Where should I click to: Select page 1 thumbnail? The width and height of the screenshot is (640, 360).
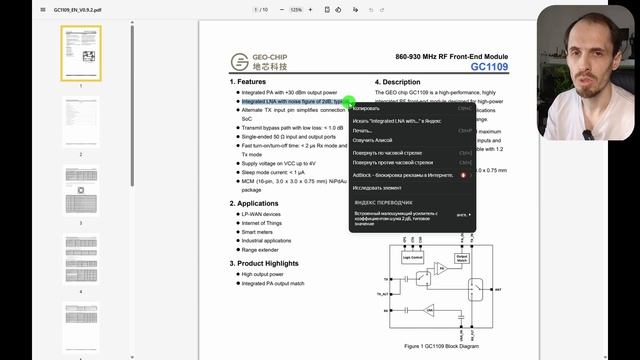pyautogui.click(x=81, y=53)
